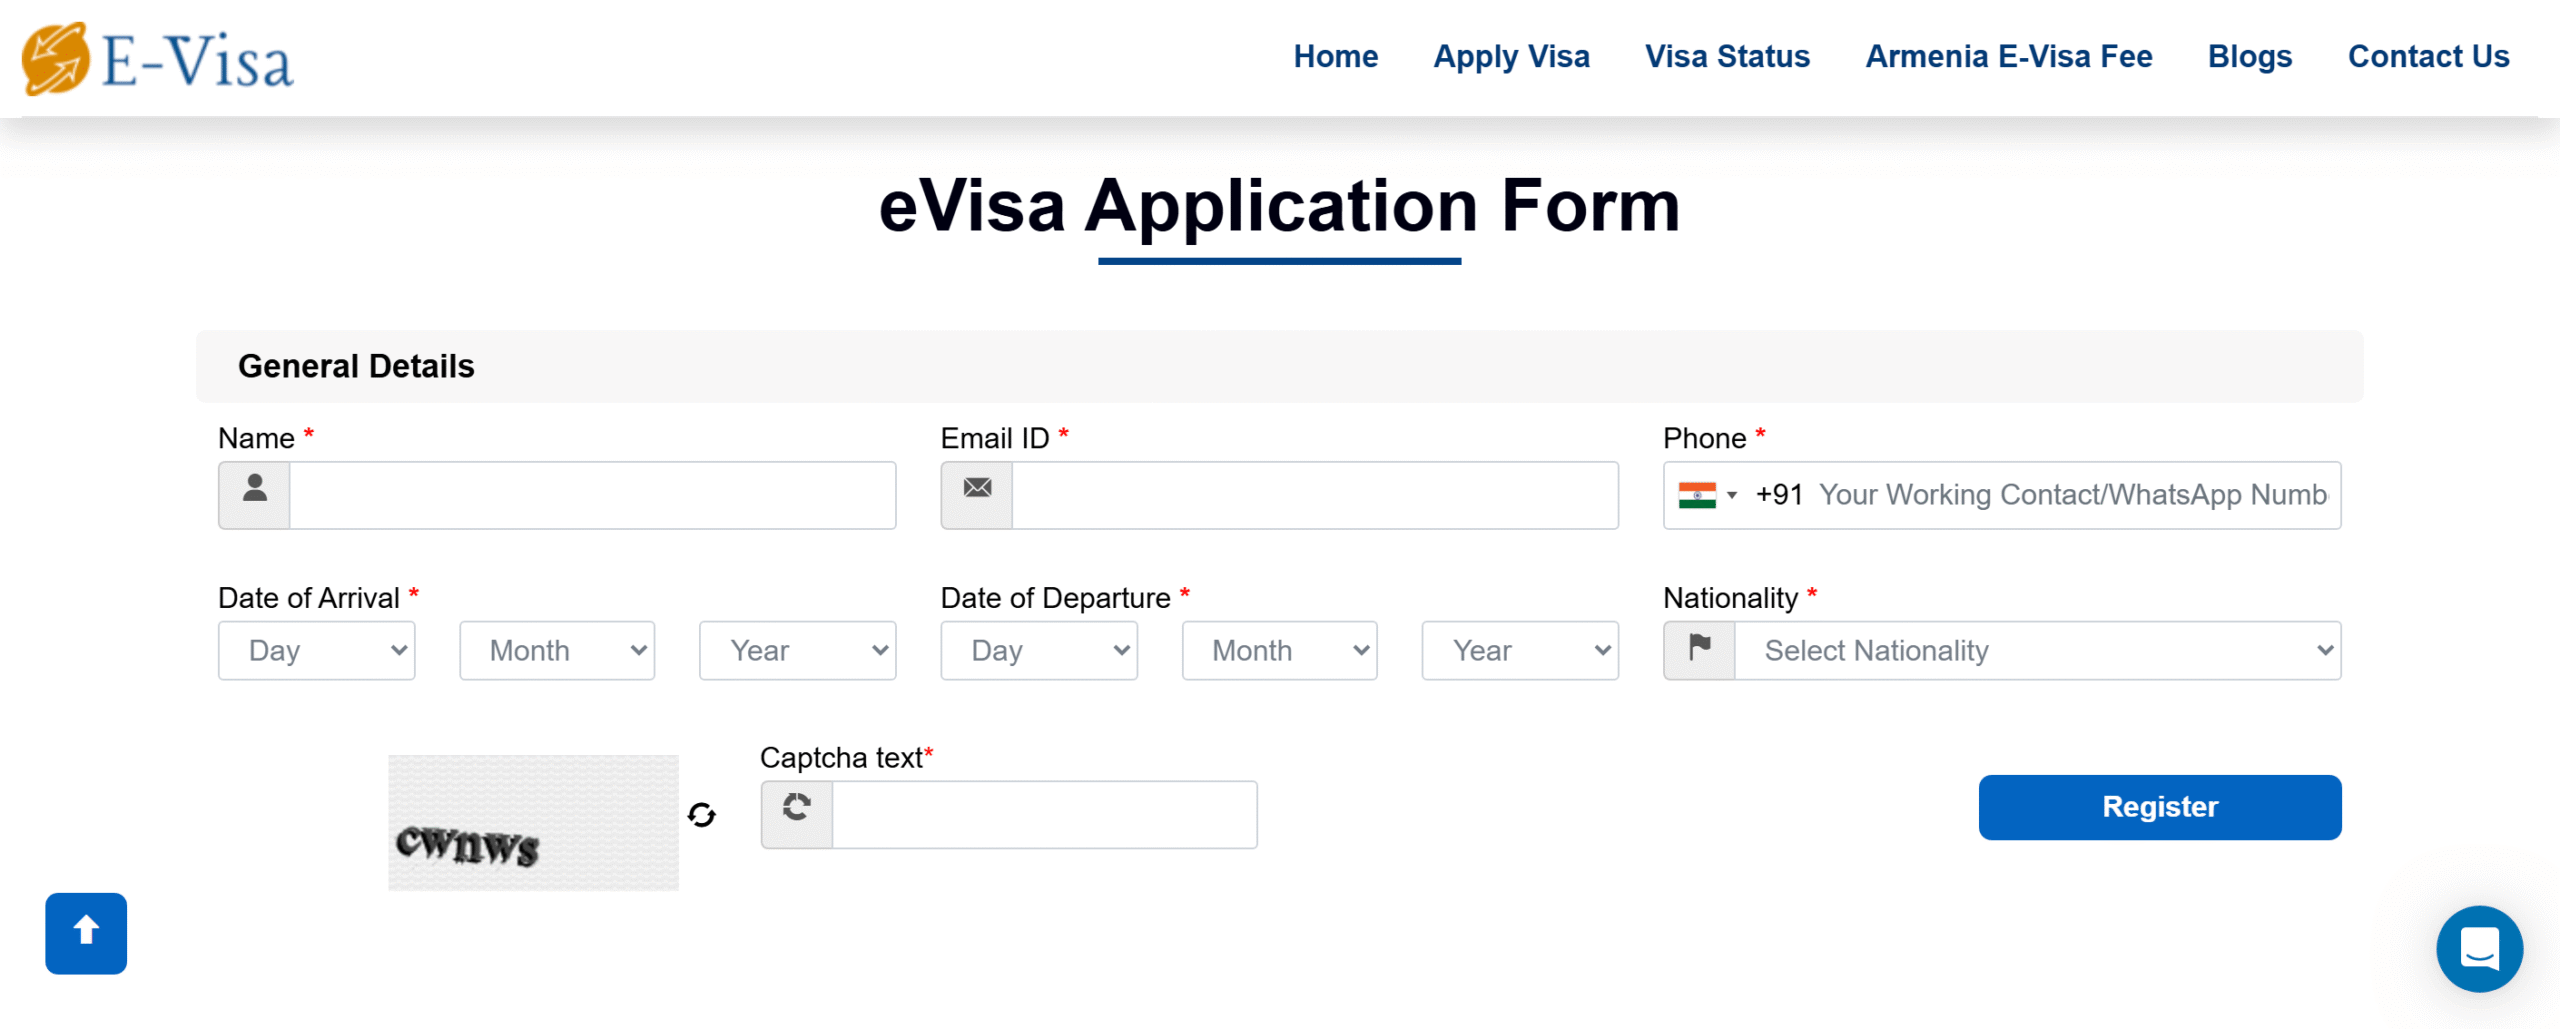Open the Visa Status menu item
The height and width of the screenshot is (1029, 2560).
(1727, 56)
